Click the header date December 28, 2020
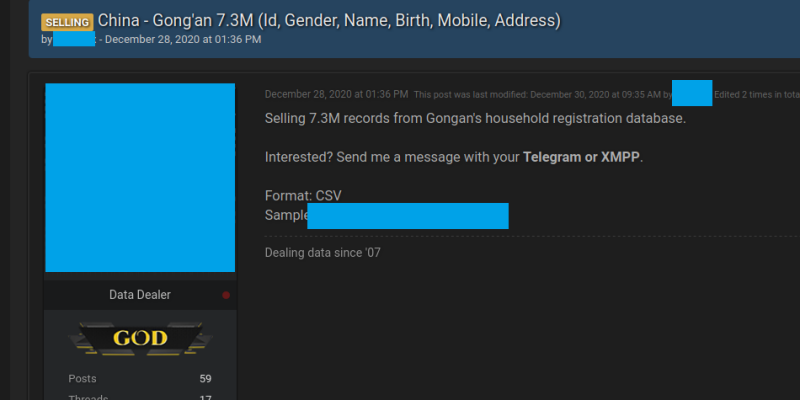Viewport: 800px width, 400px height. [183, 39]
